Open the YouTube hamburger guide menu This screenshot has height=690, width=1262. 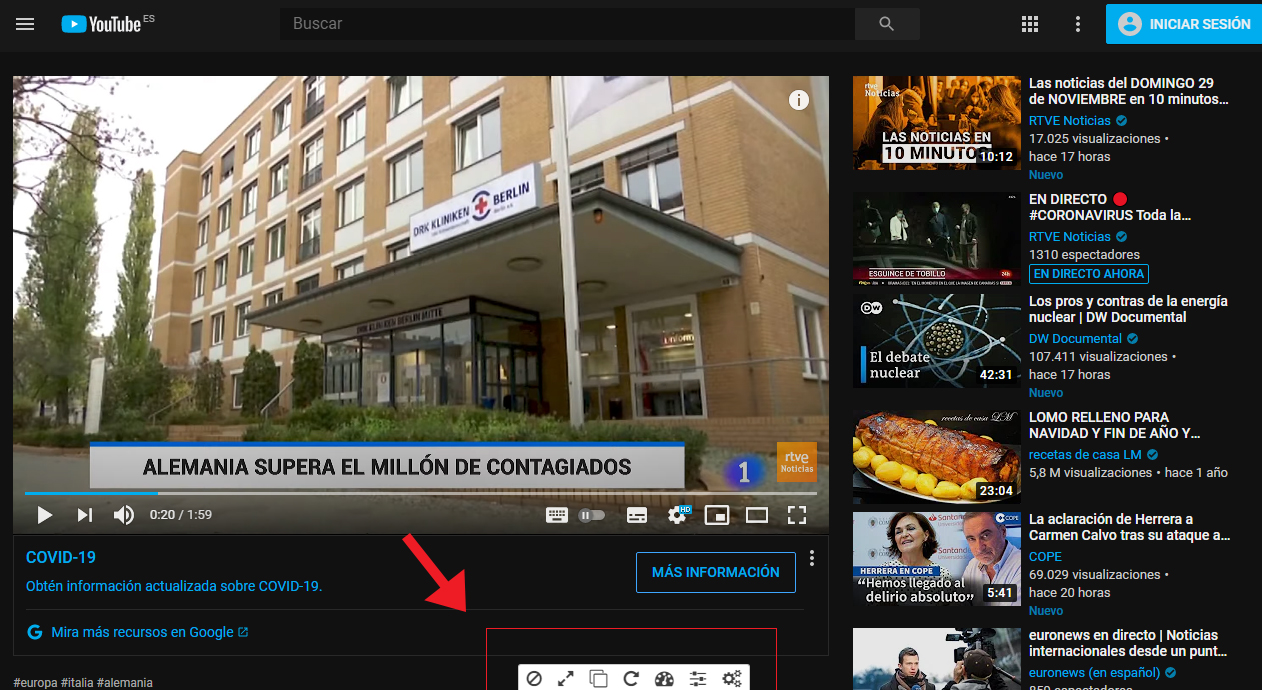(25, 24)
